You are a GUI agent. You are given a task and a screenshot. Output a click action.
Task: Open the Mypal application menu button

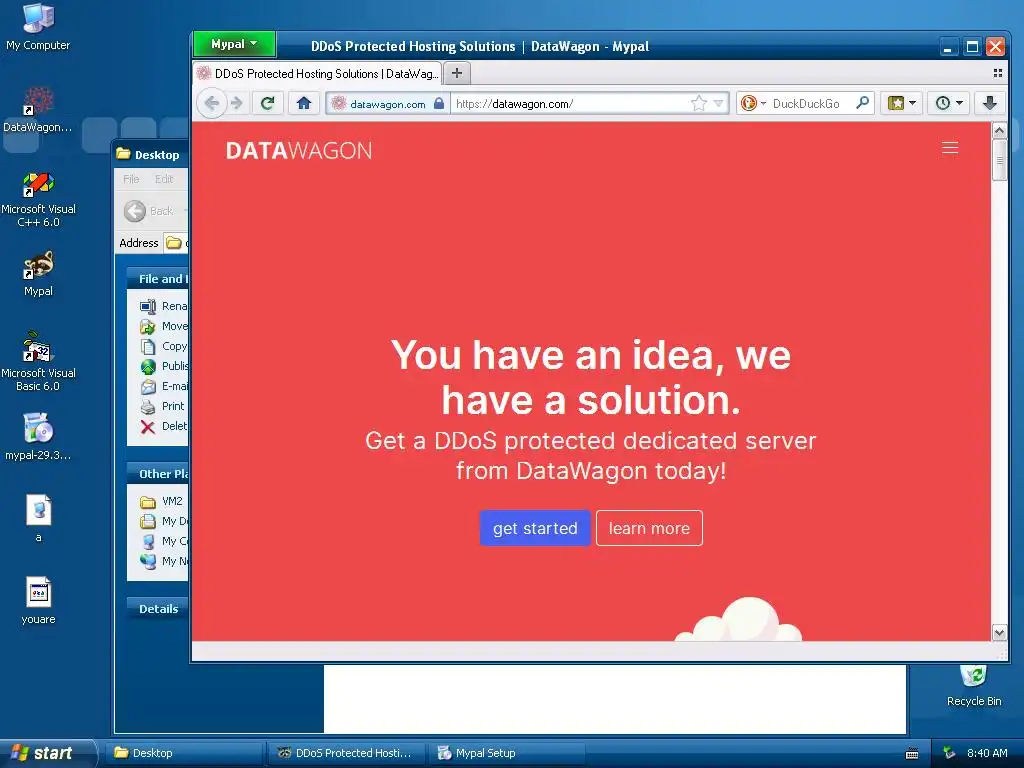click(x=234, y=44)
